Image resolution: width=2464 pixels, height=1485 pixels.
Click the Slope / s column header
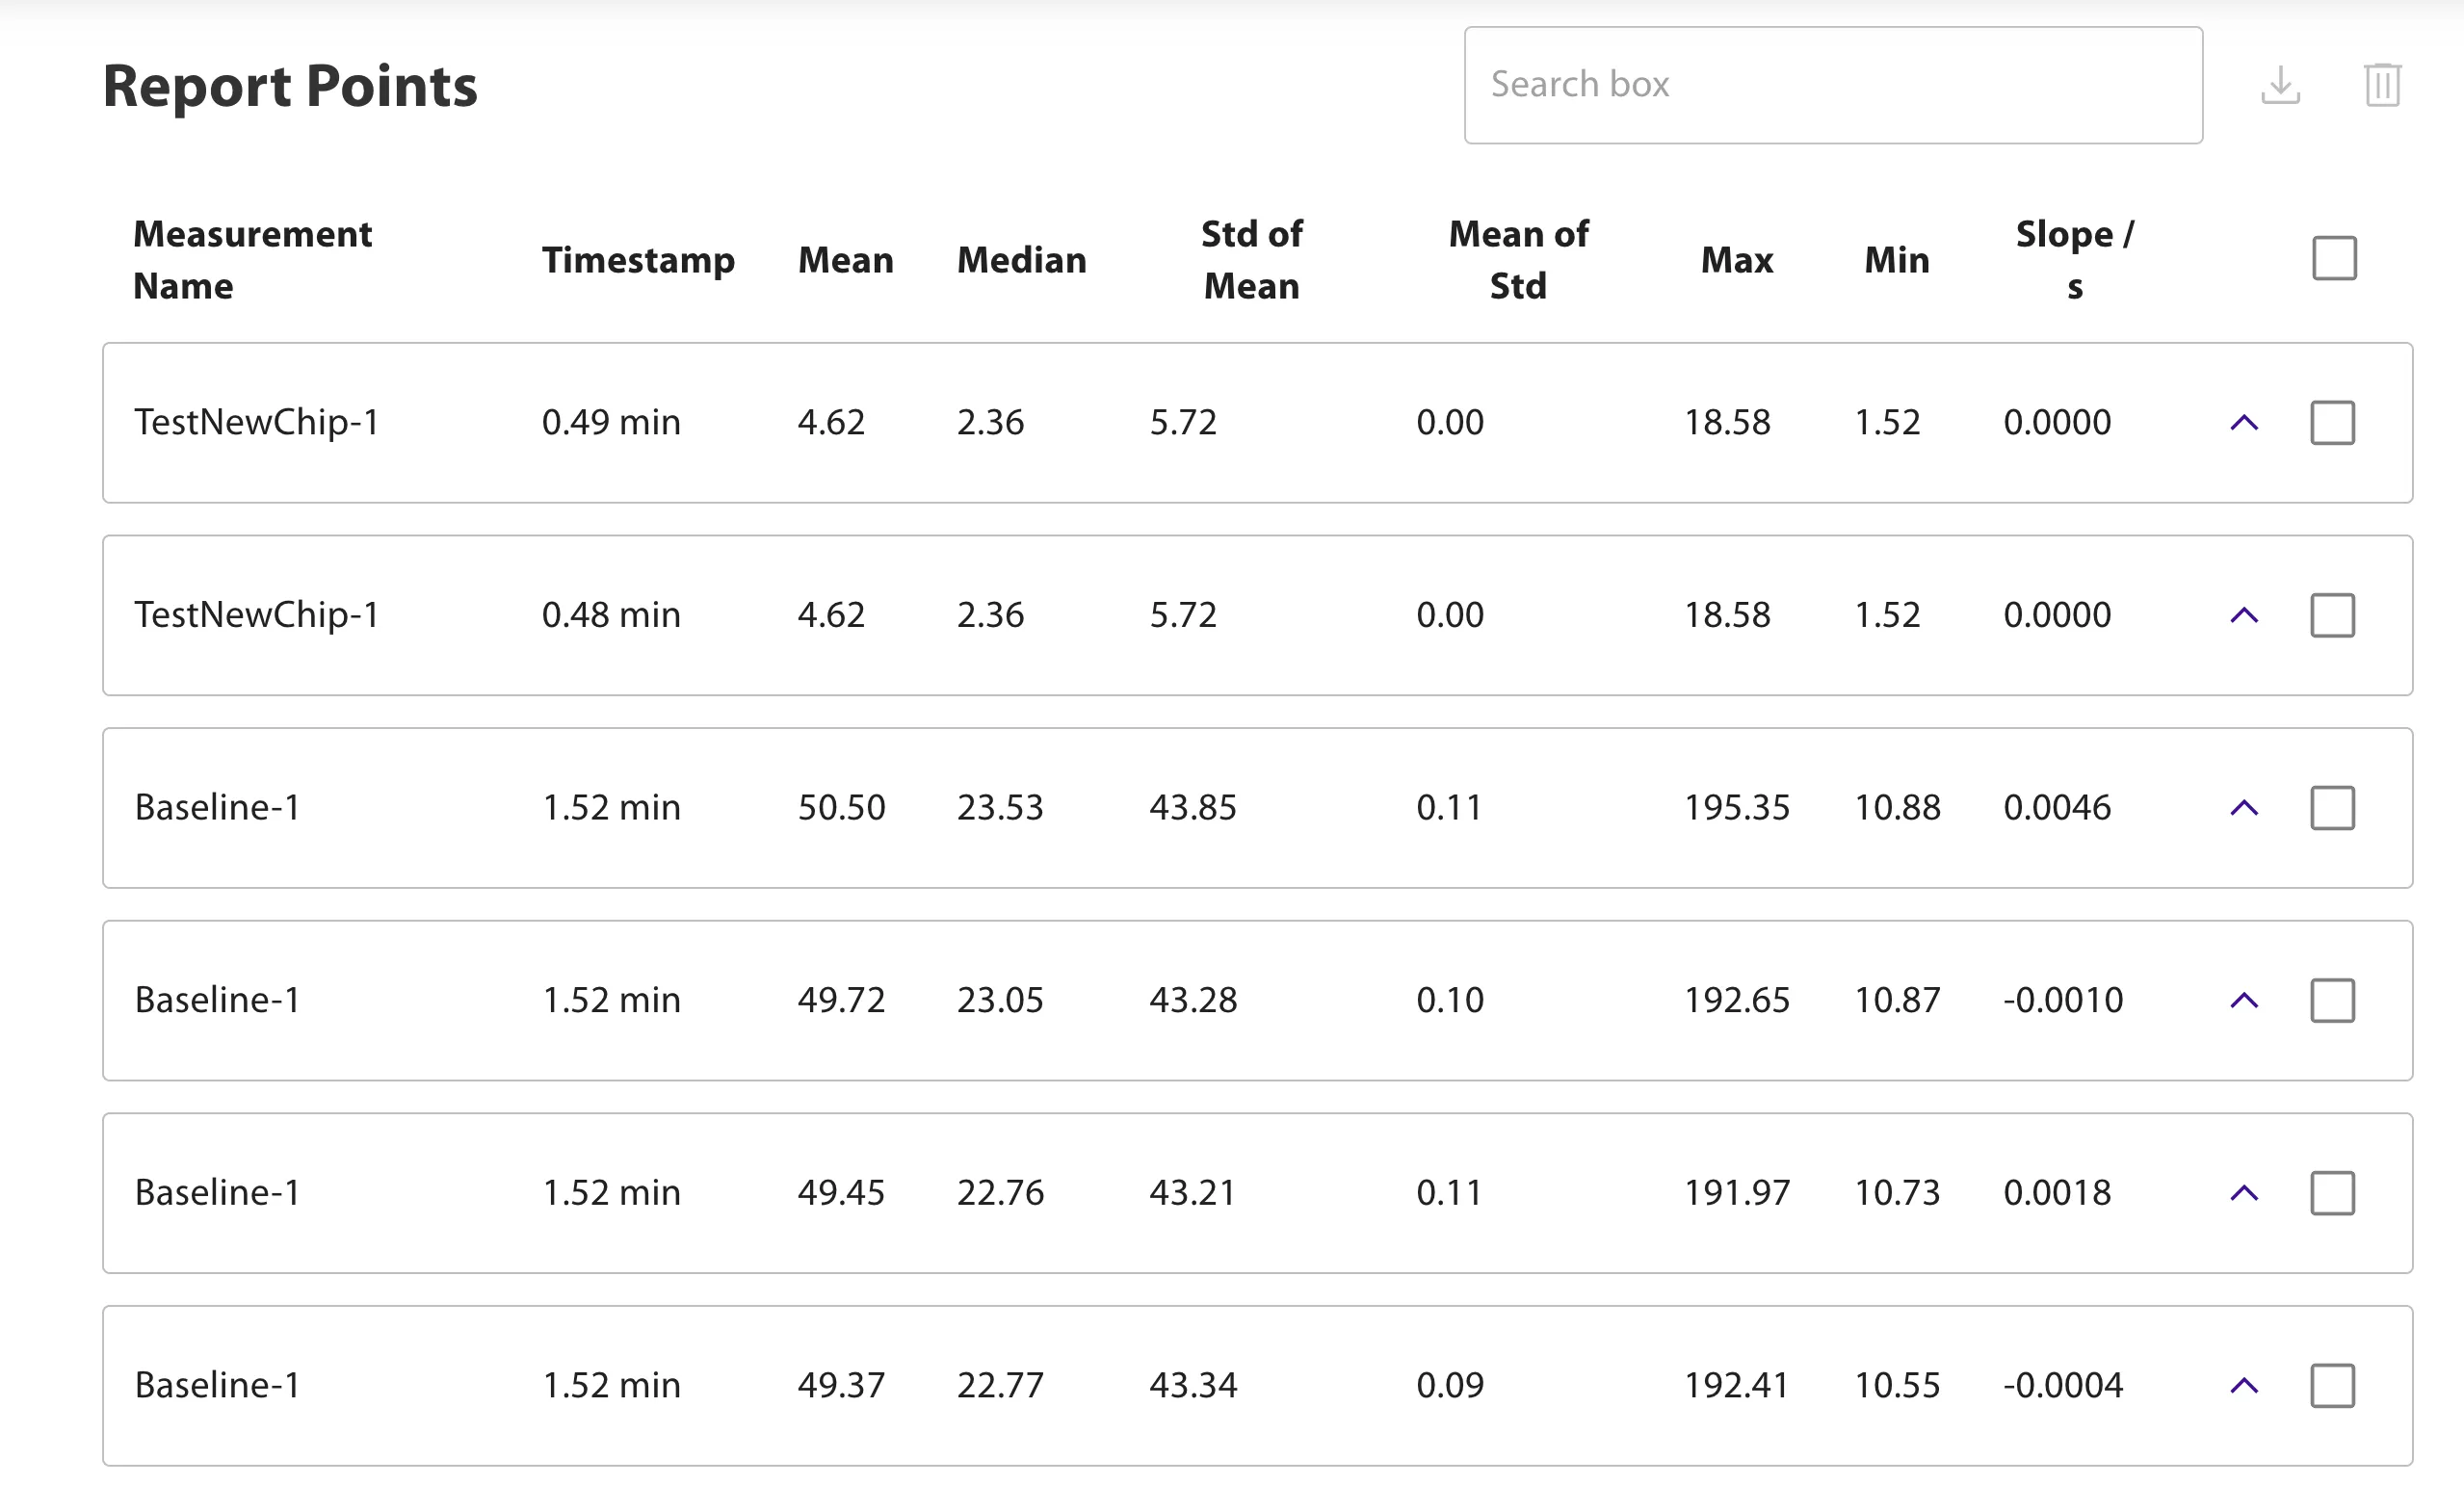(x=2074, y=260)
